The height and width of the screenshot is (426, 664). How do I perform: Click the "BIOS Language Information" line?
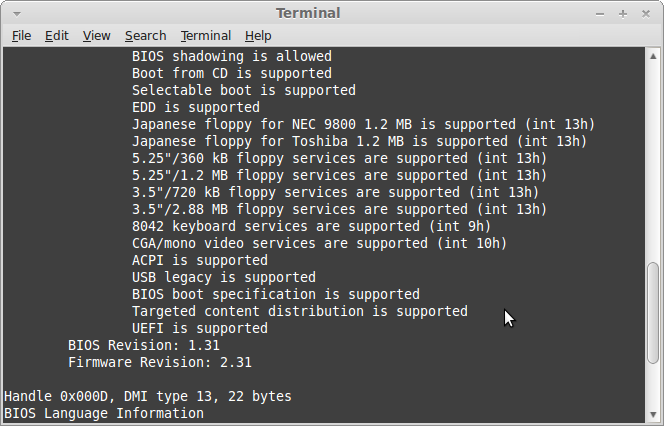104,413
